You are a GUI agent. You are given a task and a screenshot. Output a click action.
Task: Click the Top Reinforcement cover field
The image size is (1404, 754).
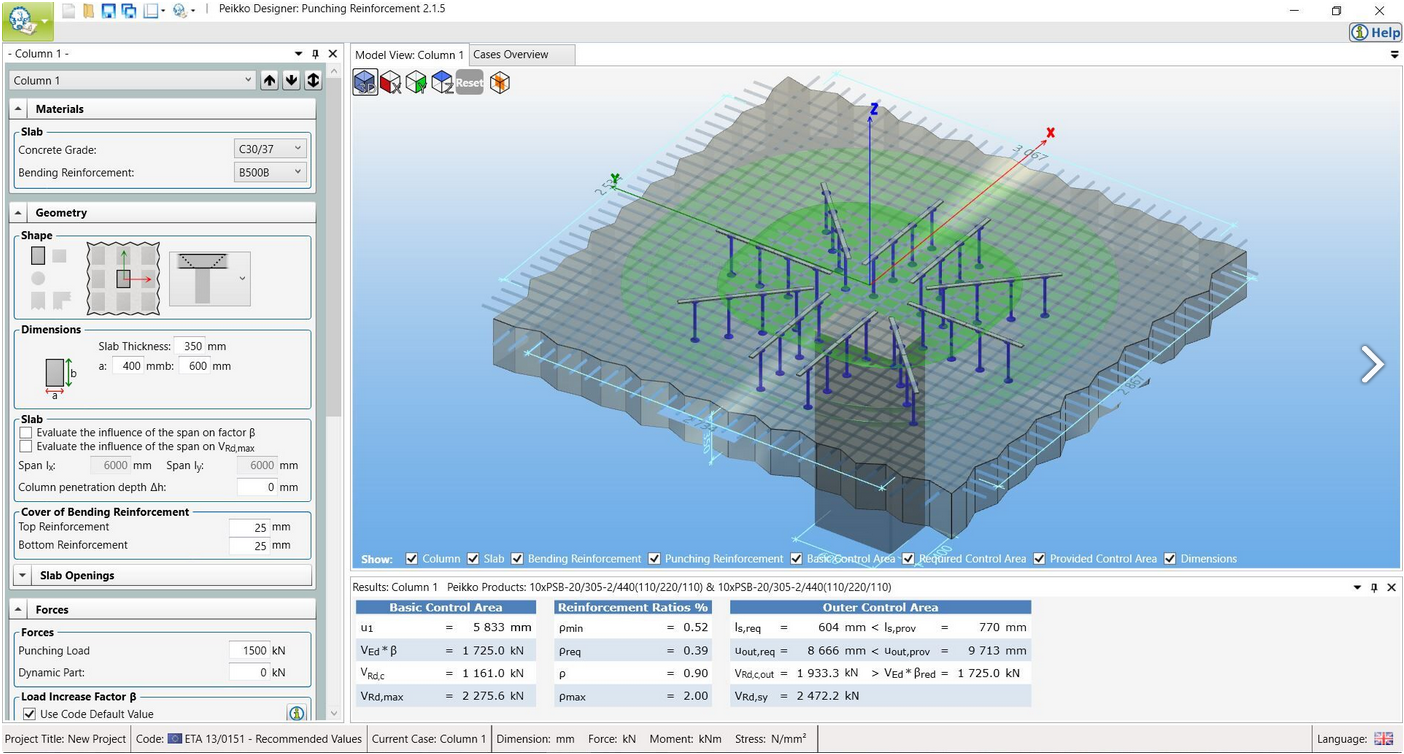(x=249, y=527)
